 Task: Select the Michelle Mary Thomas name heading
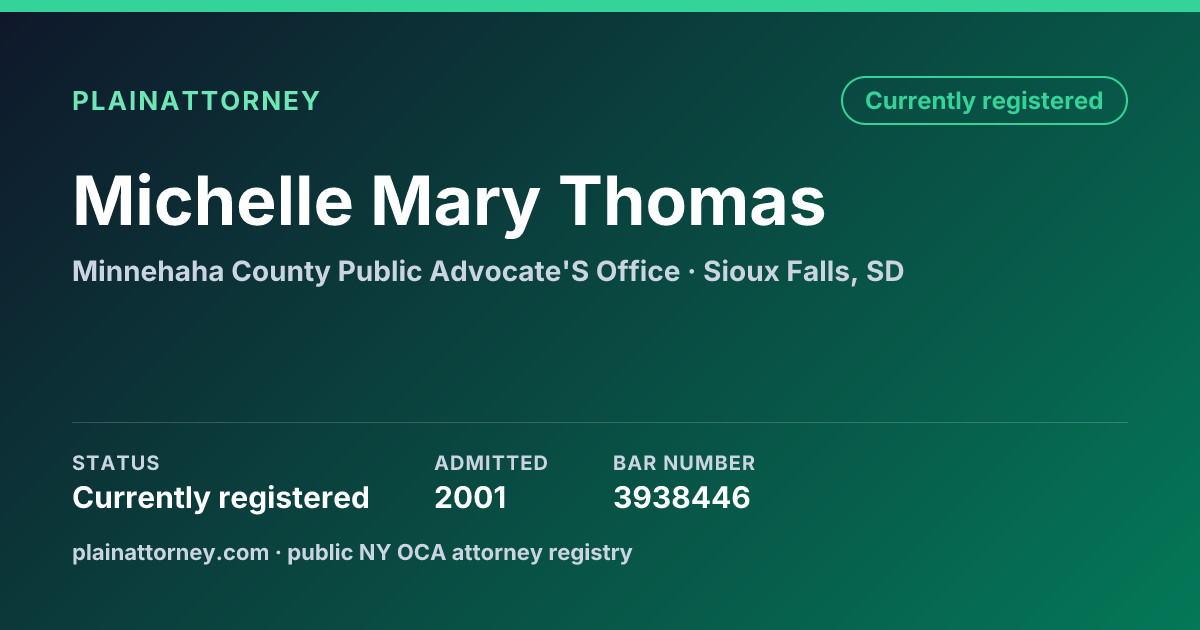click(449, 201)
